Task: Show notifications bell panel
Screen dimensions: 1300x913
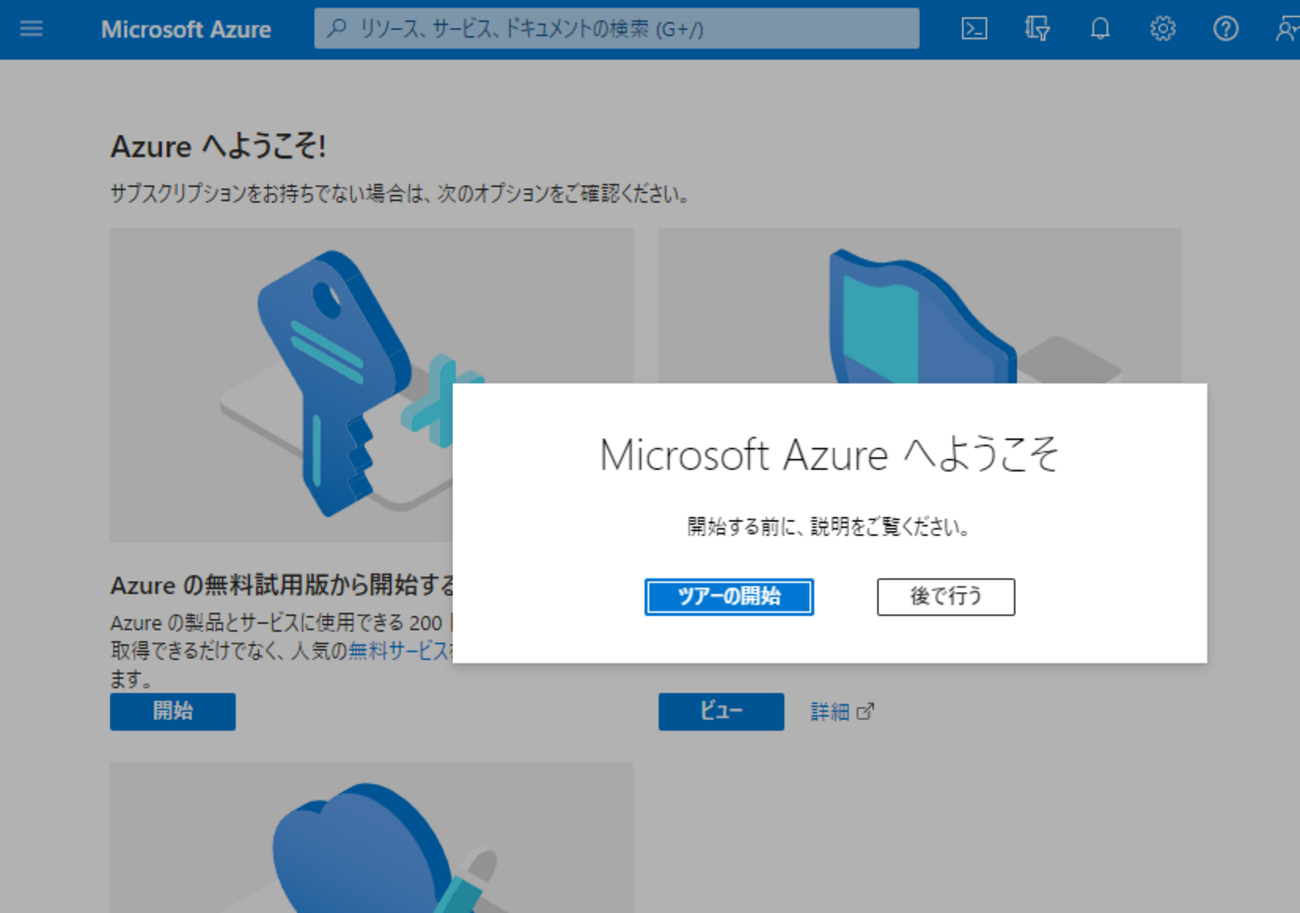Action: 1100,29
